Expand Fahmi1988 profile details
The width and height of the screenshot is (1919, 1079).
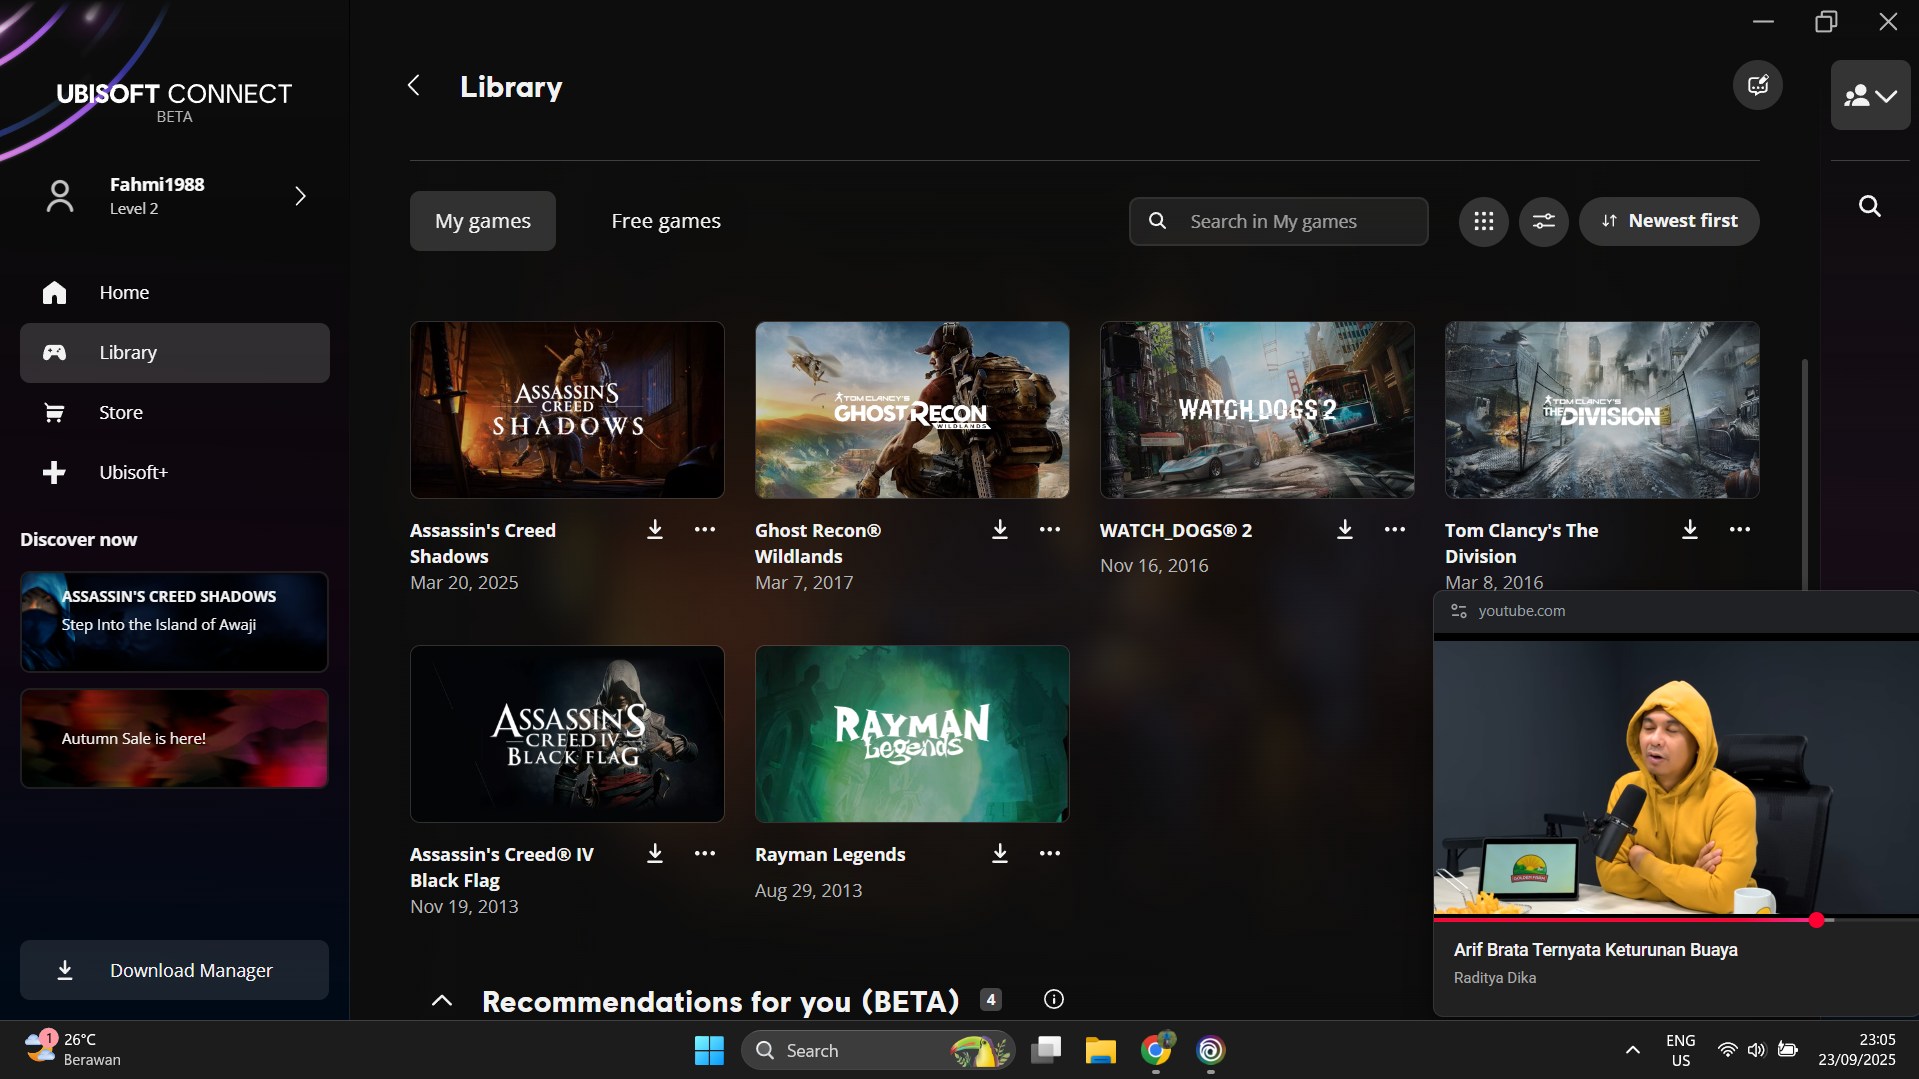pyautogui.click(x=300, y=196)
